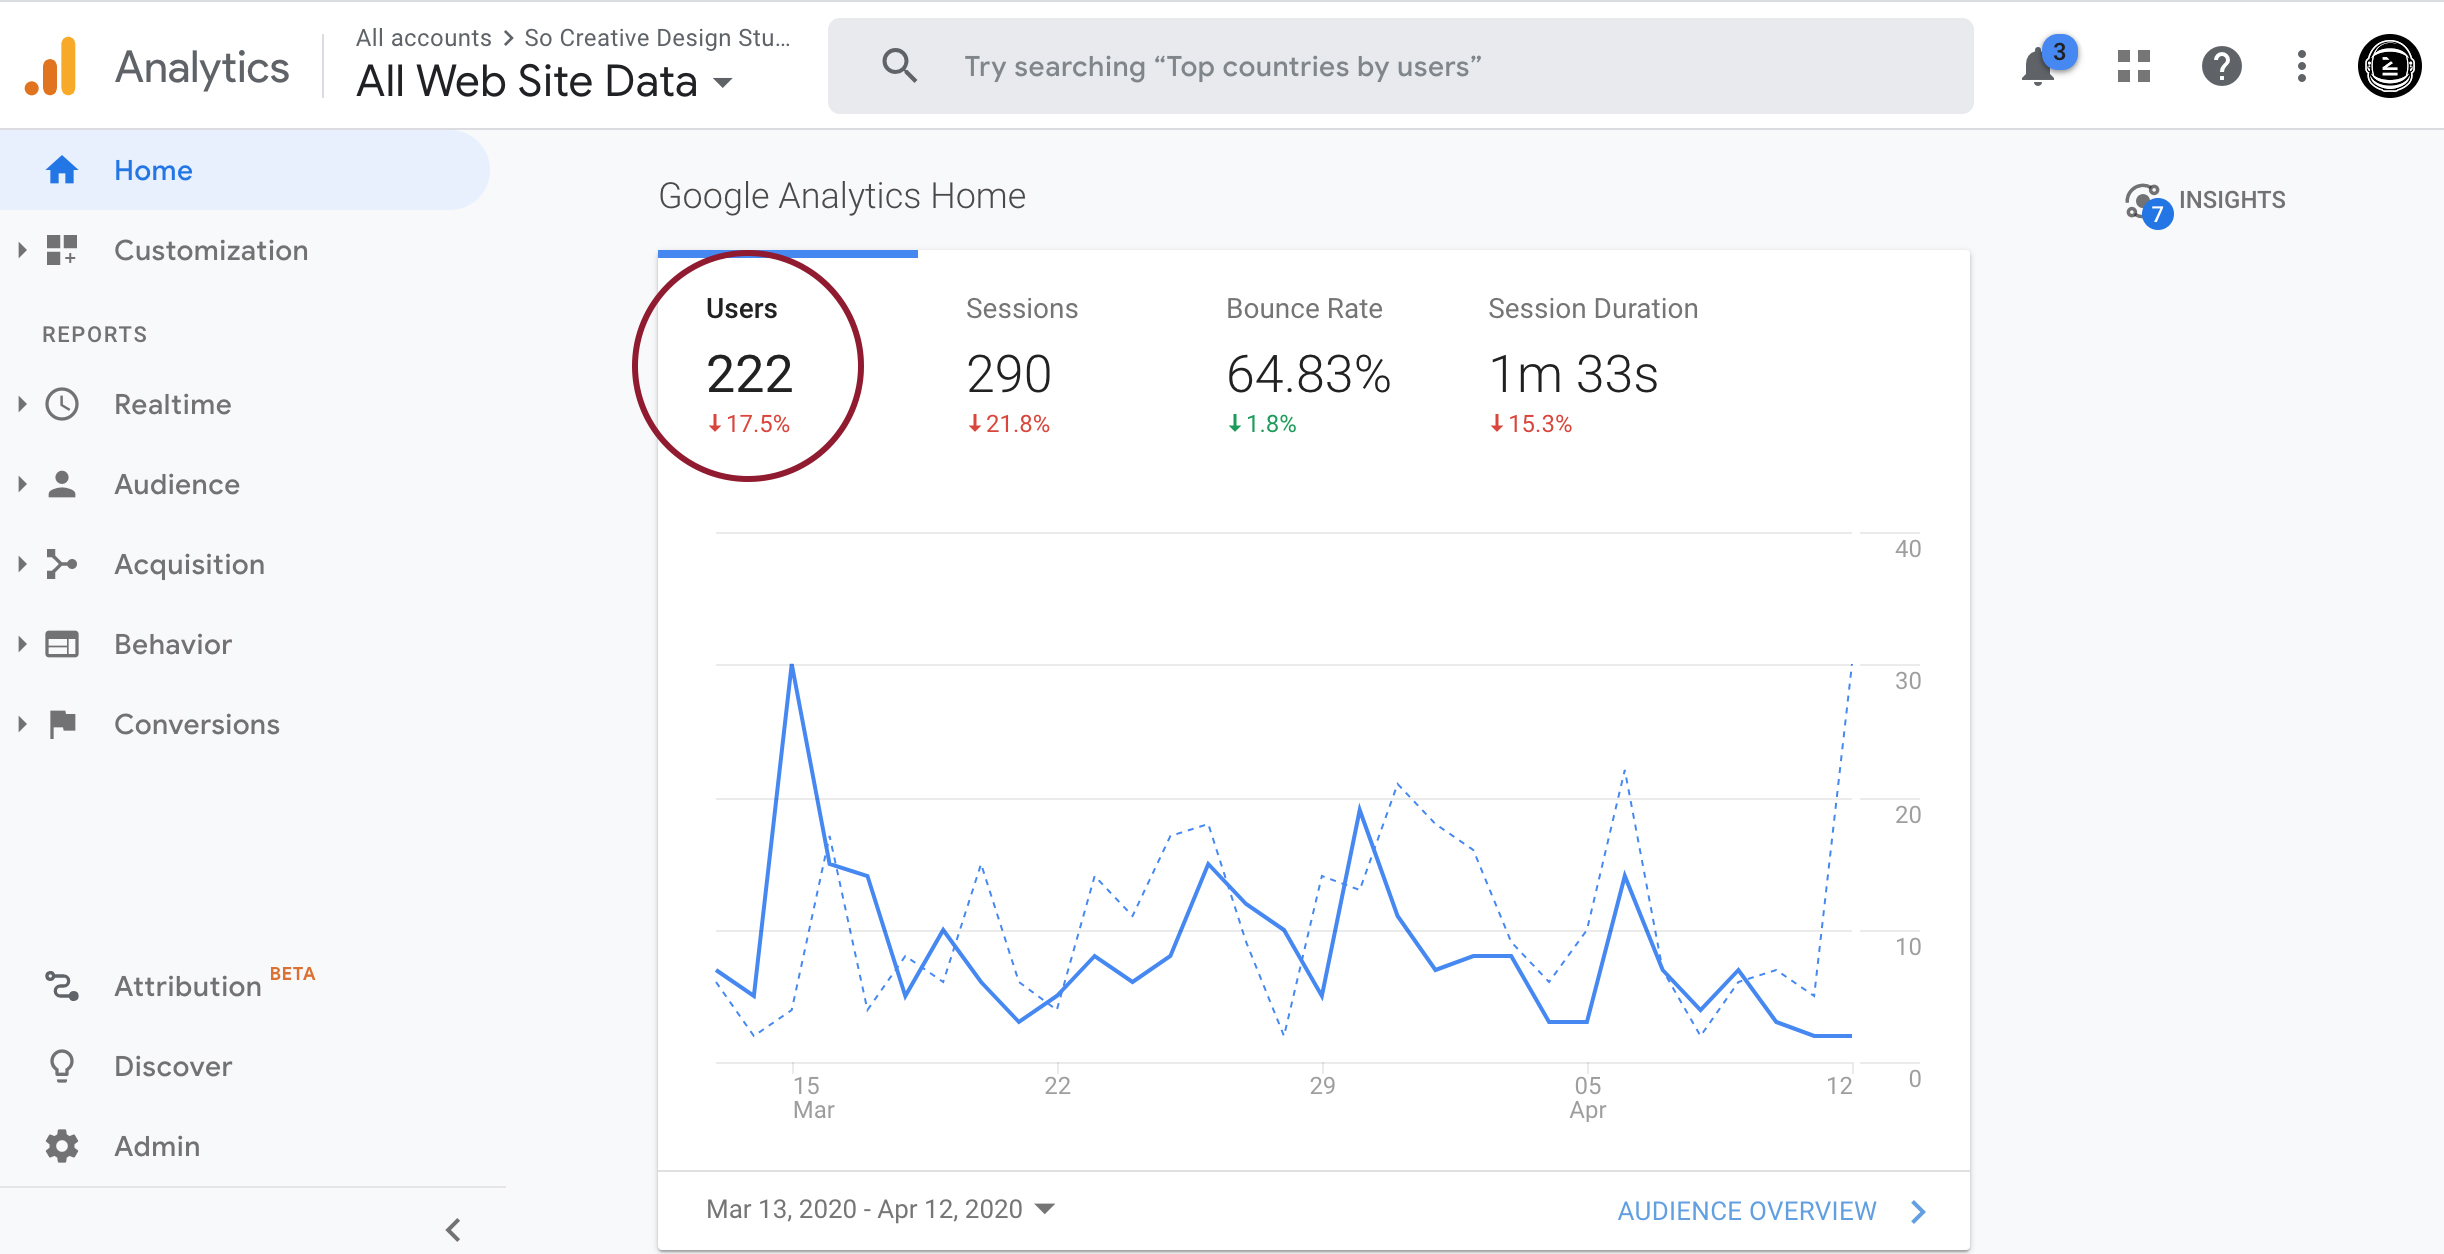Click the Attribution path icon
This screenshot has width=2444, height=1254.
[x=62, y=986]
